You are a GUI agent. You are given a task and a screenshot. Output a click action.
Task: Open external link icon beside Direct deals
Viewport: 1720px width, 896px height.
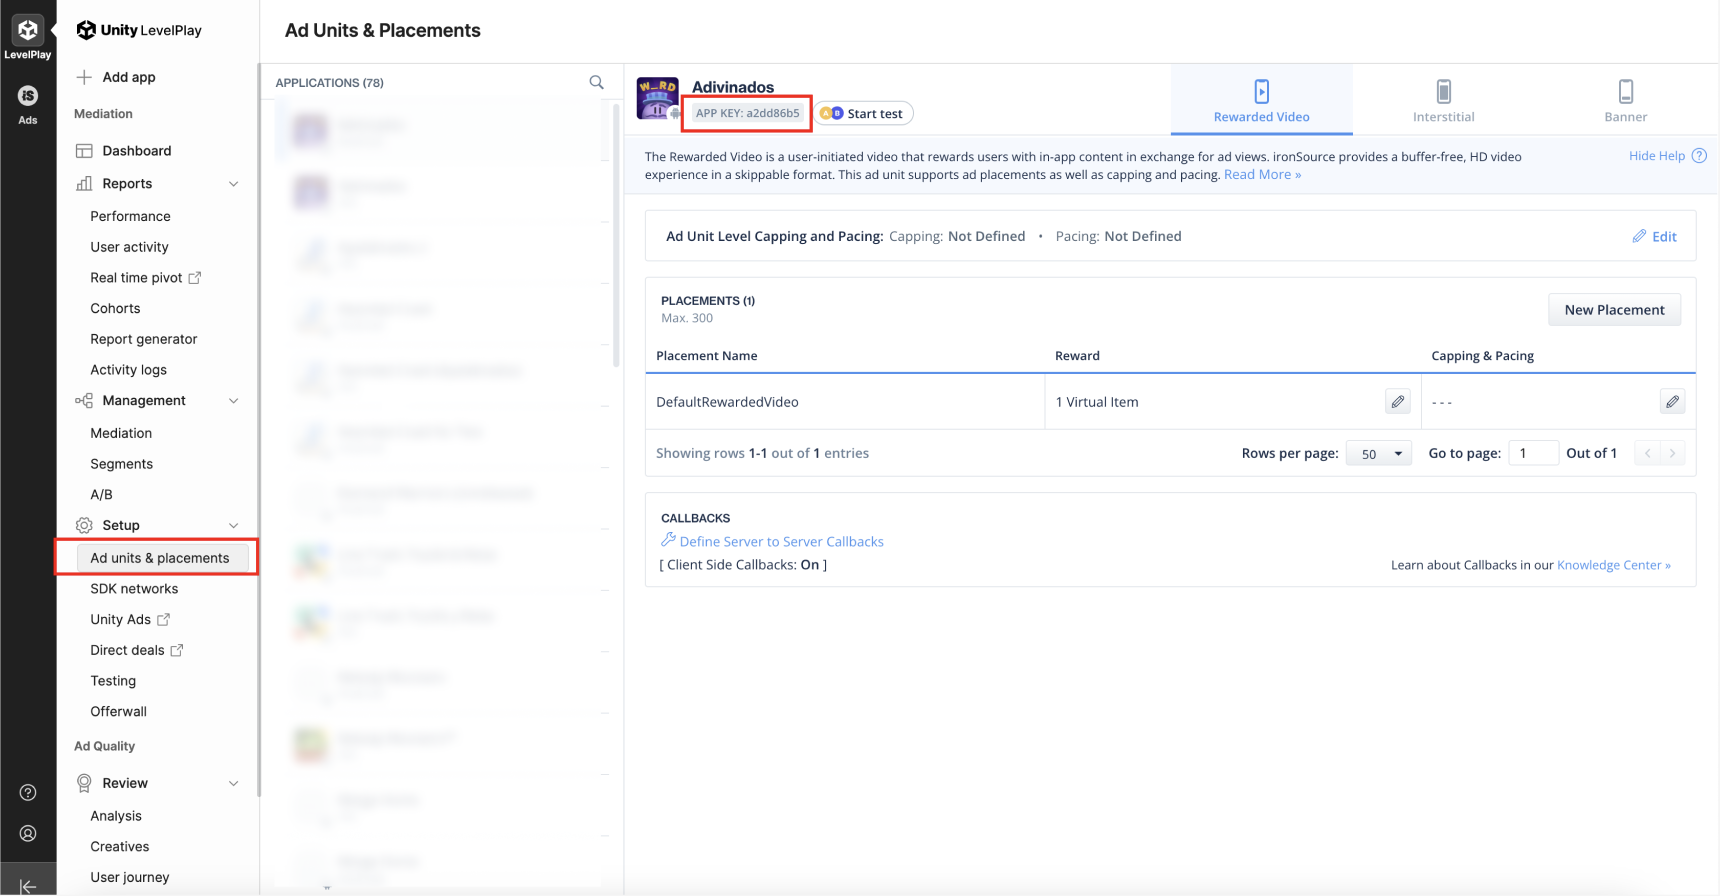click(x=177, y=651)
